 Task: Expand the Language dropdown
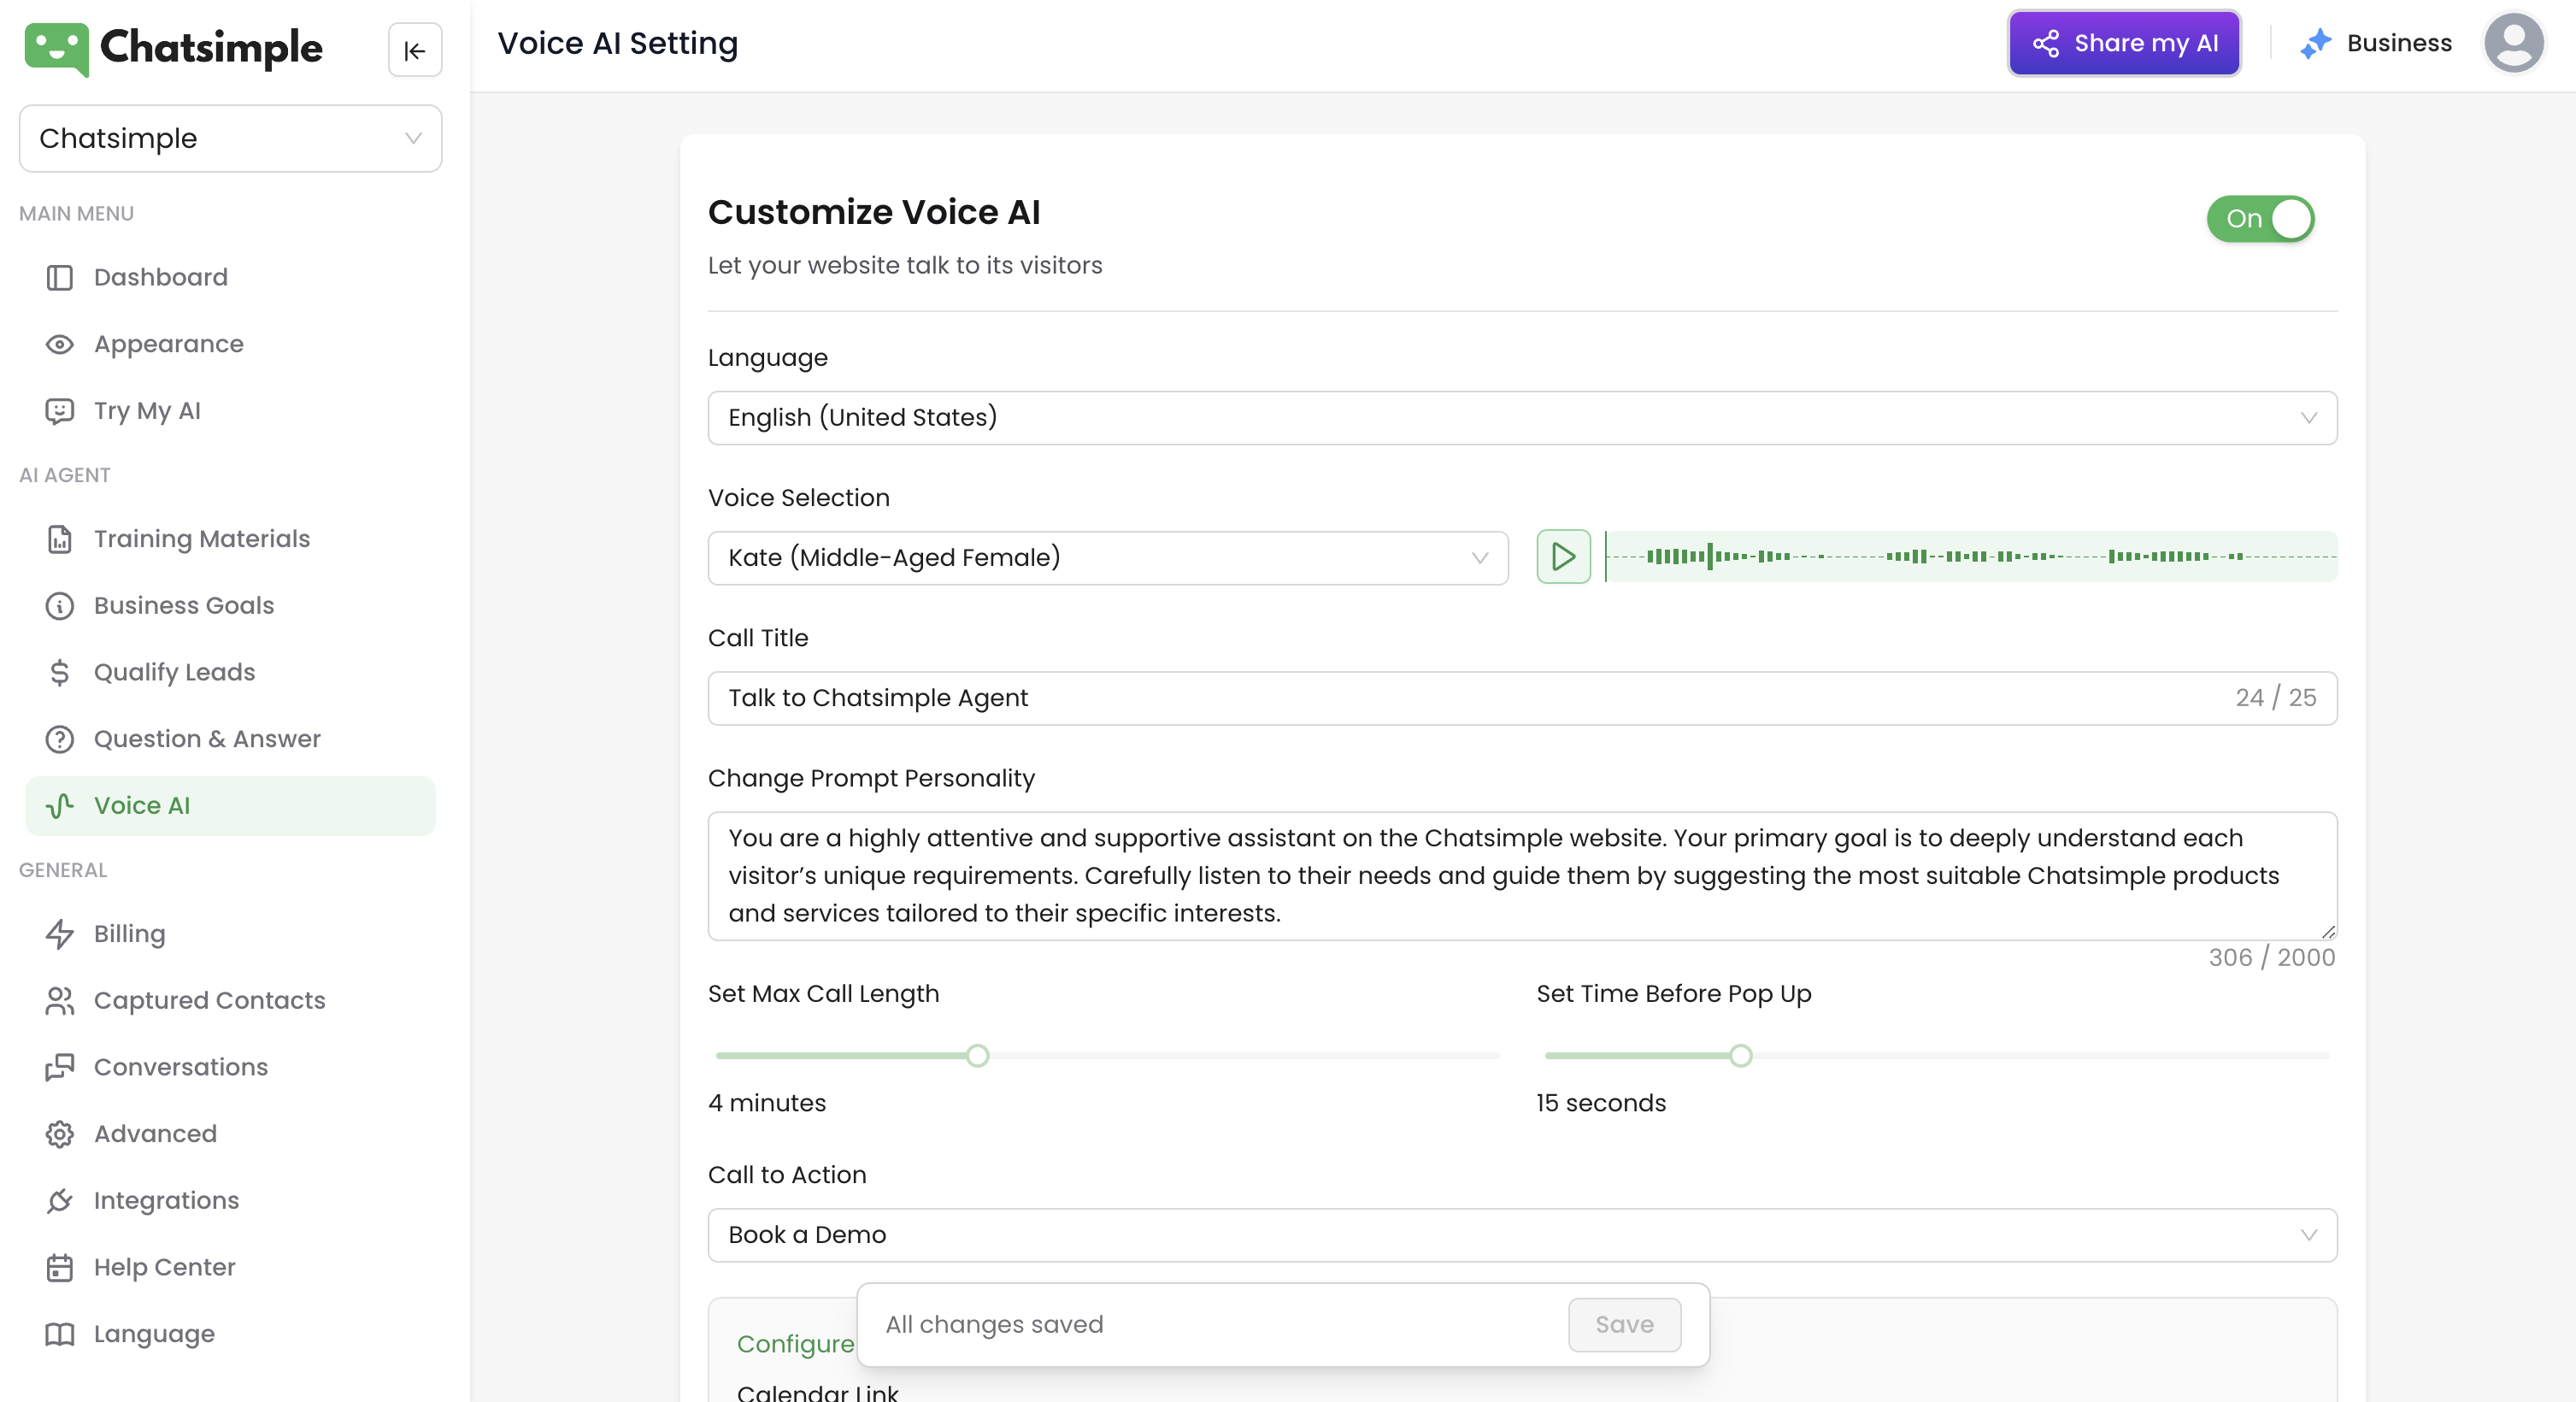coord(1522,417)
